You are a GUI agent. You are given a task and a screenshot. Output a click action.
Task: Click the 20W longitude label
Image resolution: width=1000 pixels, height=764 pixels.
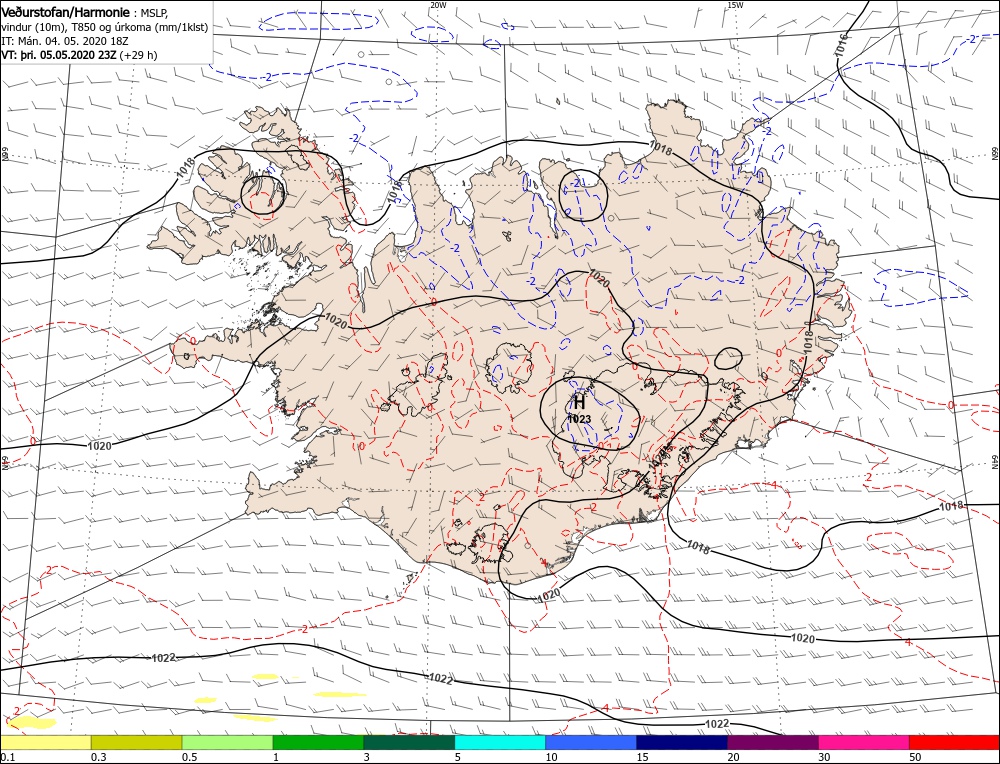click(438, 4)
